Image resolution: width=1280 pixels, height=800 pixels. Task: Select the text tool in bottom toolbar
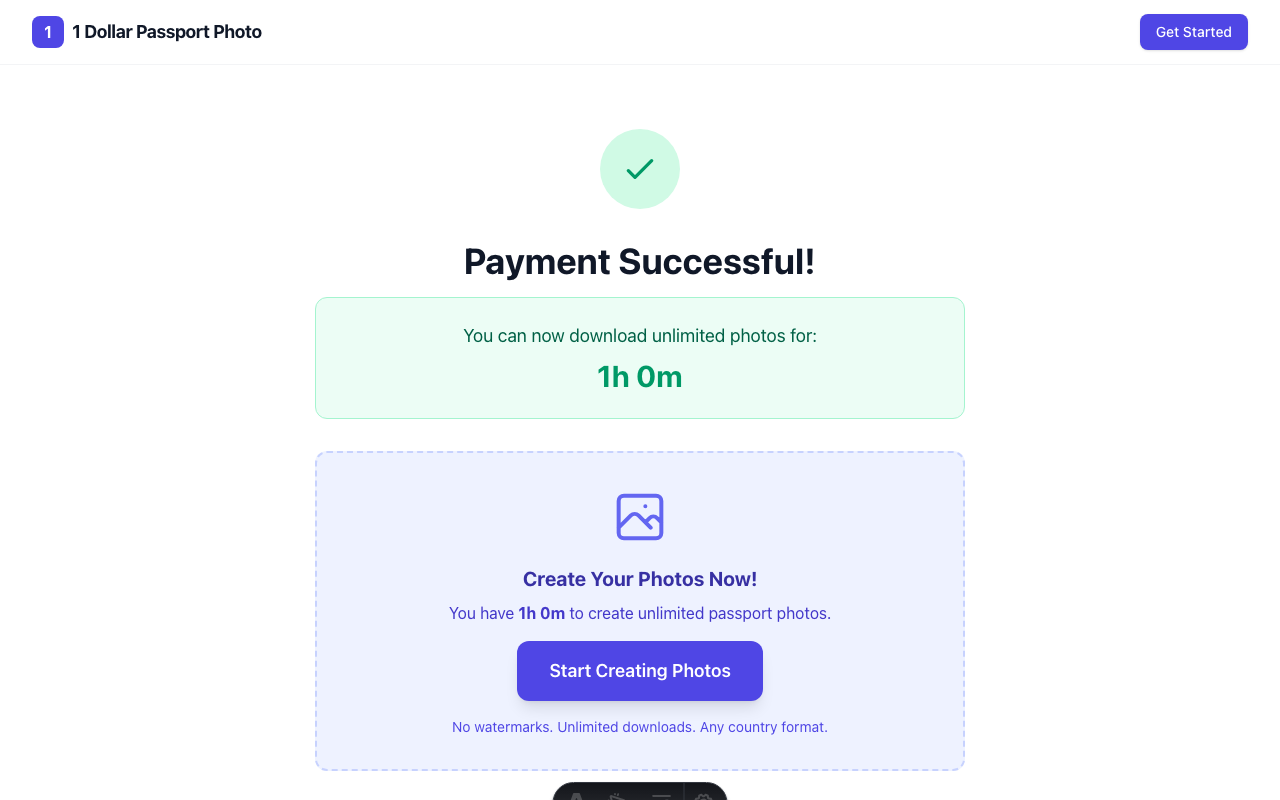(577, 796)
